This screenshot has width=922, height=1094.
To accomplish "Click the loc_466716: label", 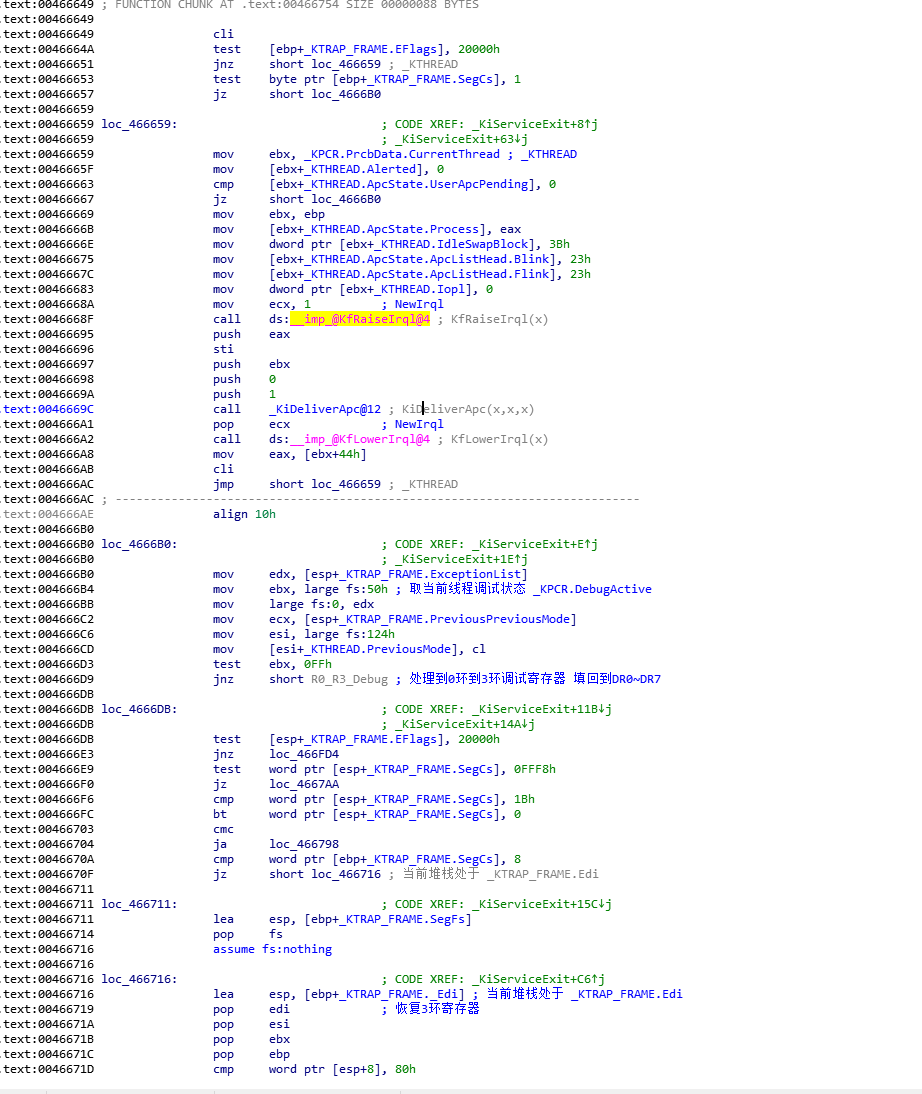I will (x=140, y=979).
